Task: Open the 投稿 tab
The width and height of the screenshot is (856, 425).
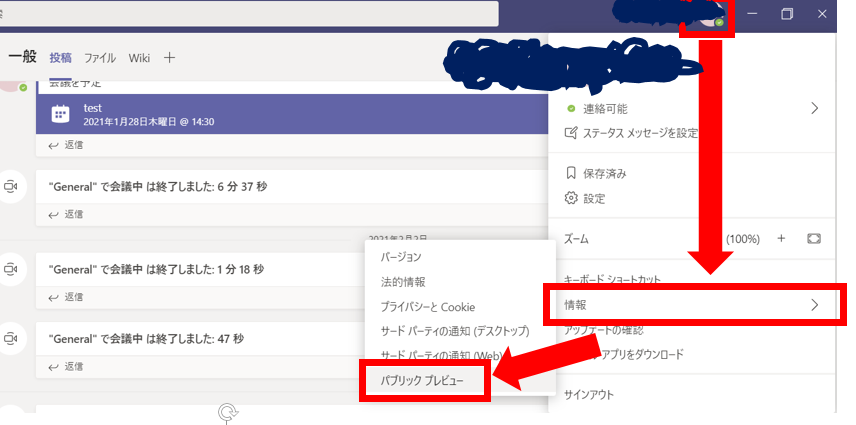Action: (61, 58)
